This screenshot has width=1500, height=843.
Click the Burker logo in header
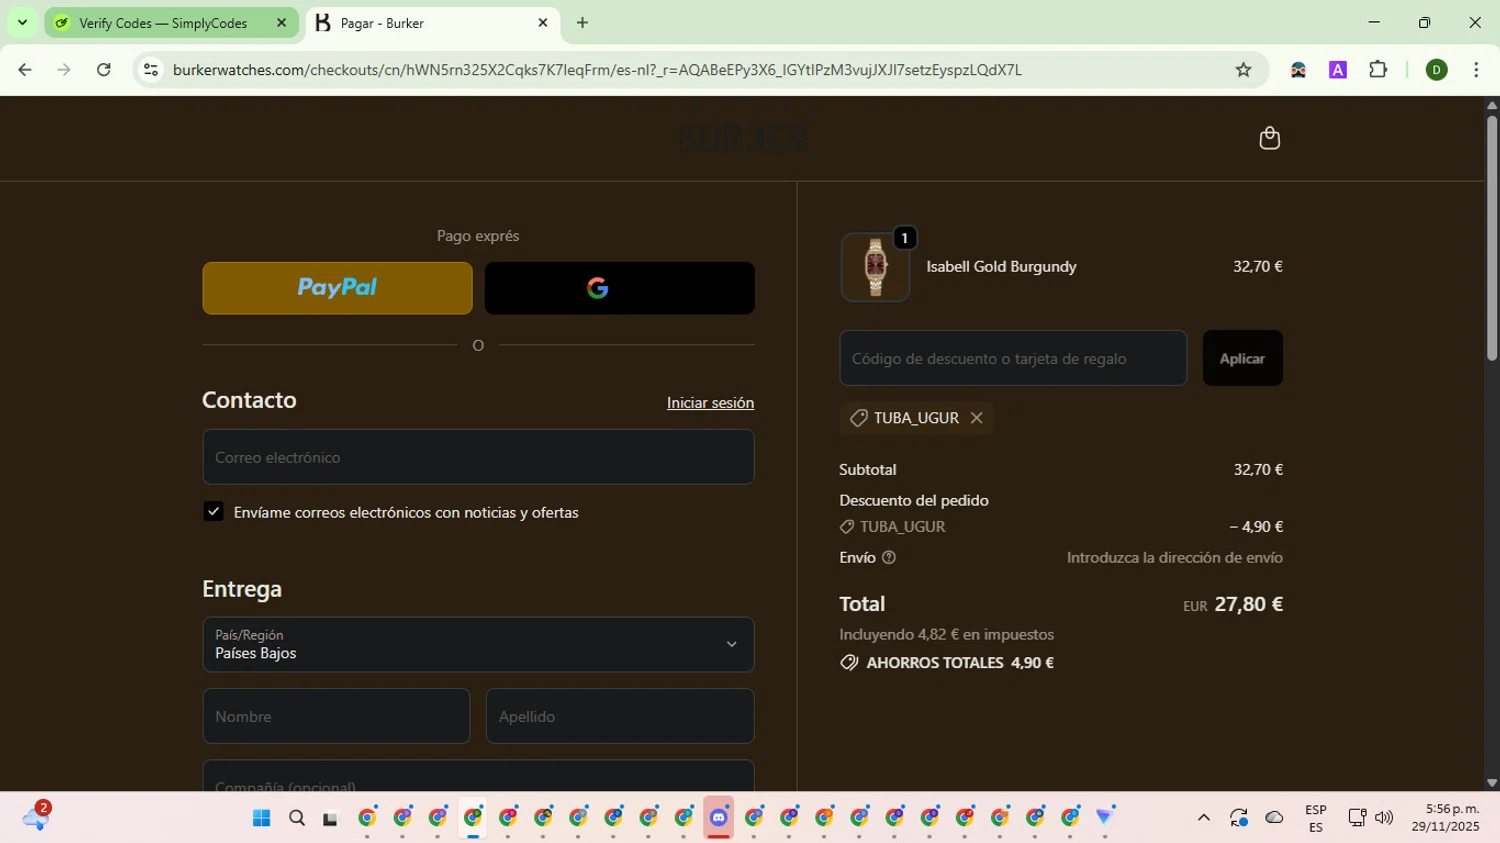coord(742,138)
